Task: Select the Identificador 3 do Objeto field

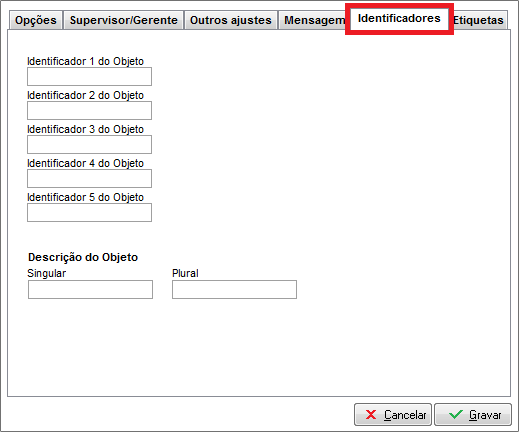Action: pyautogui.click(x=89, y=144)
